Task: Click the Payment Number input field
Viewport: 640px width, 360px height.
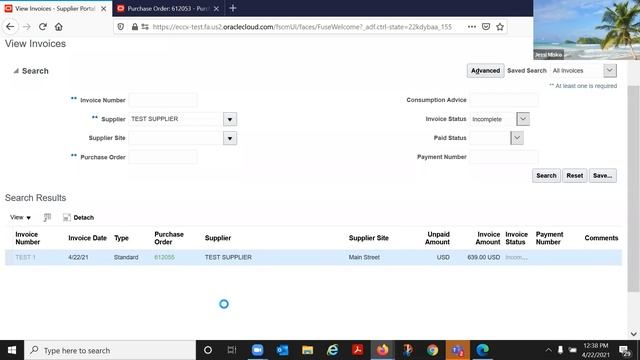Action: click(504, 157)
